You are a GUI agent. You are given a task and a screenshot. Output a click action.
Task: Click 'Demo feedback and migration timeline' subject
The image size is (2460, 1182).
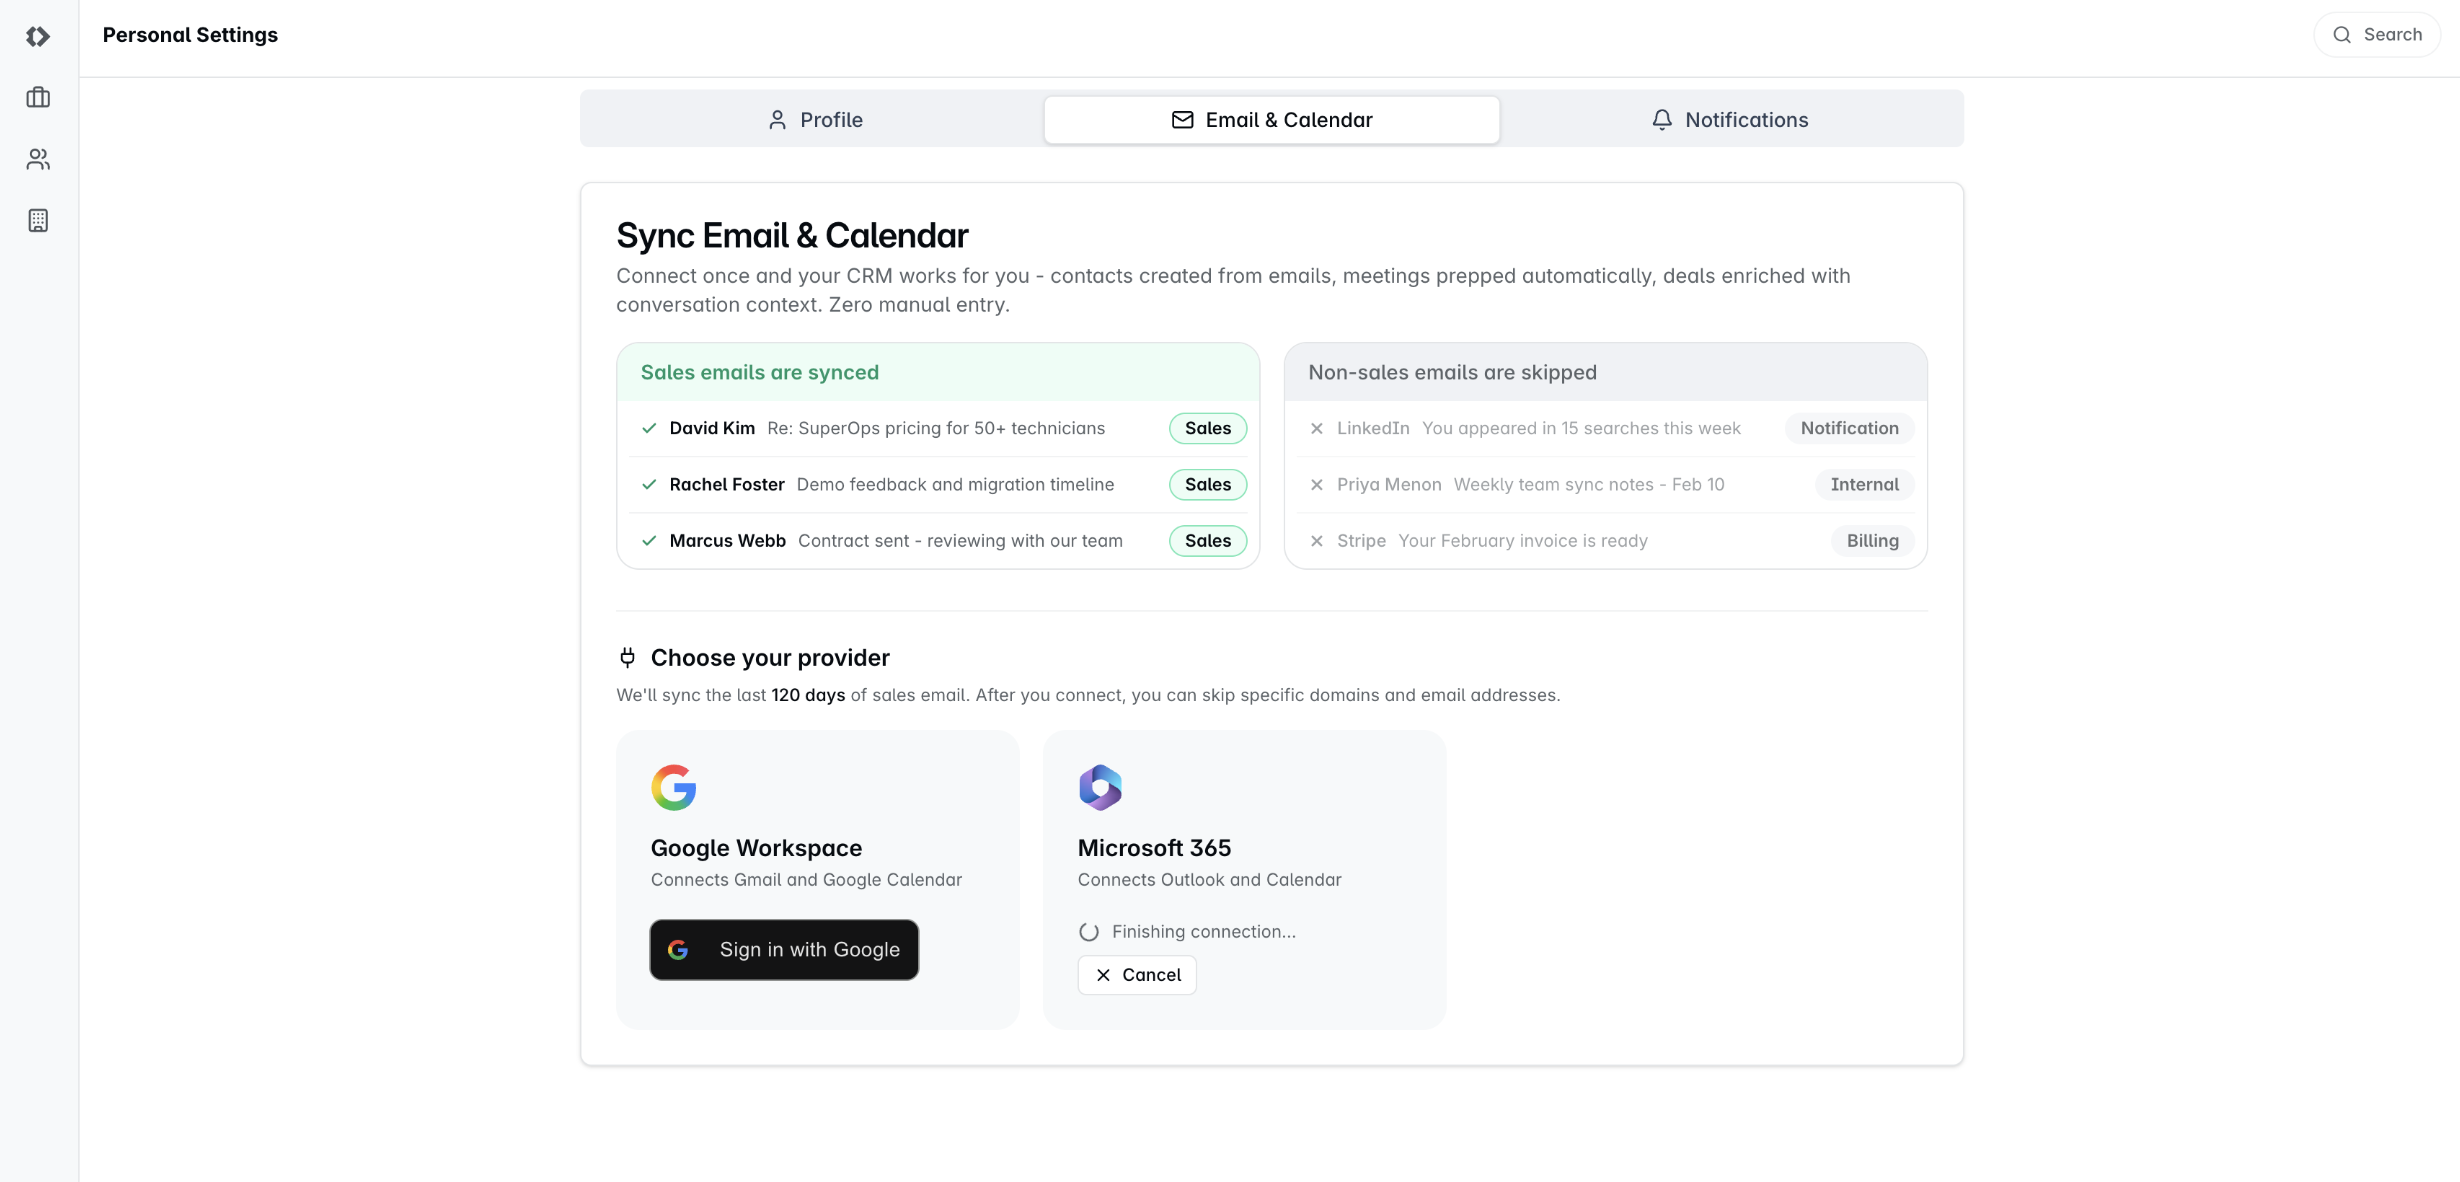click(x=955, y=484)
